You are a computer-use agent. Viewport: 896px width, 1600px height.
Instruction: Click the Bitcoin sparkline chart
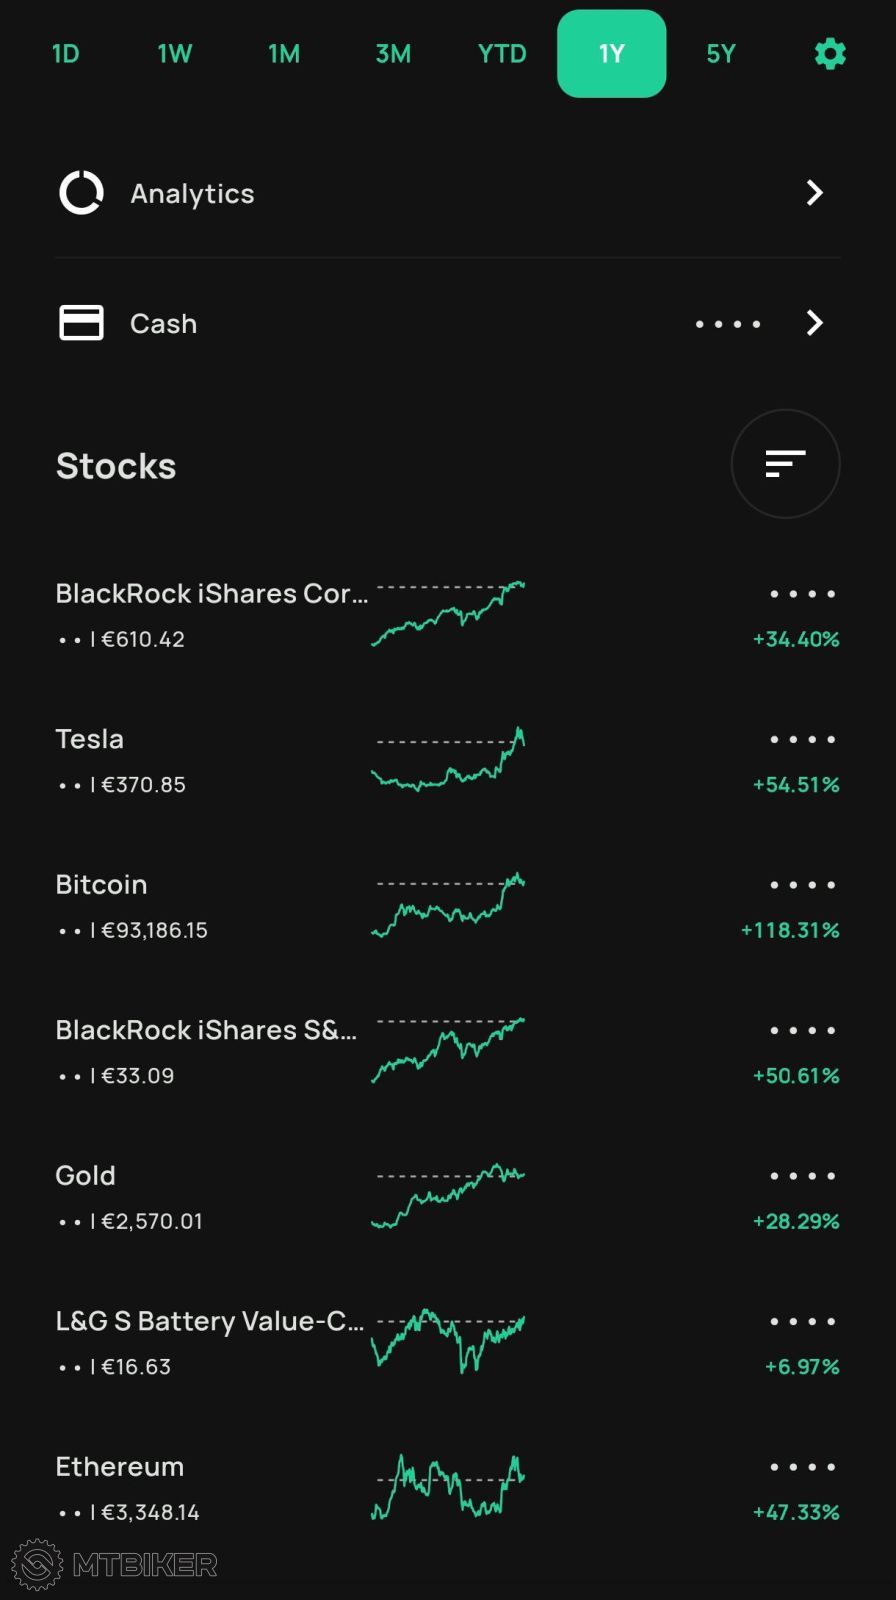point(448,905)
